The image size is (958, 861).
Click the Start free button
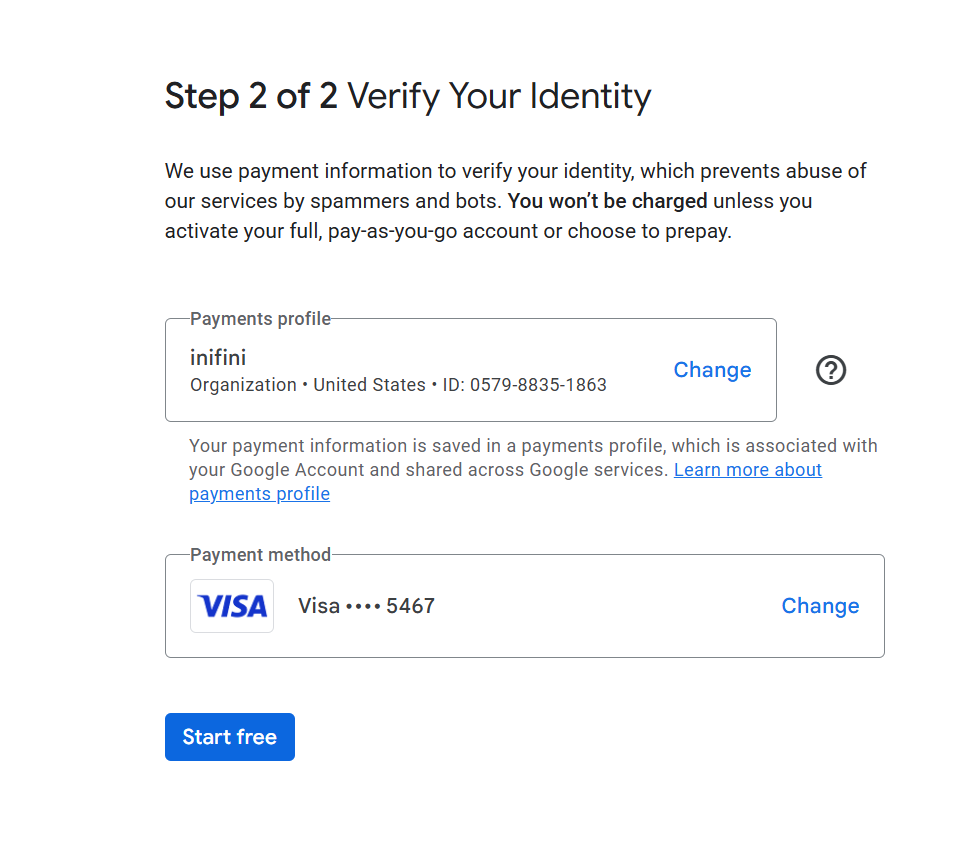(230, 736)
